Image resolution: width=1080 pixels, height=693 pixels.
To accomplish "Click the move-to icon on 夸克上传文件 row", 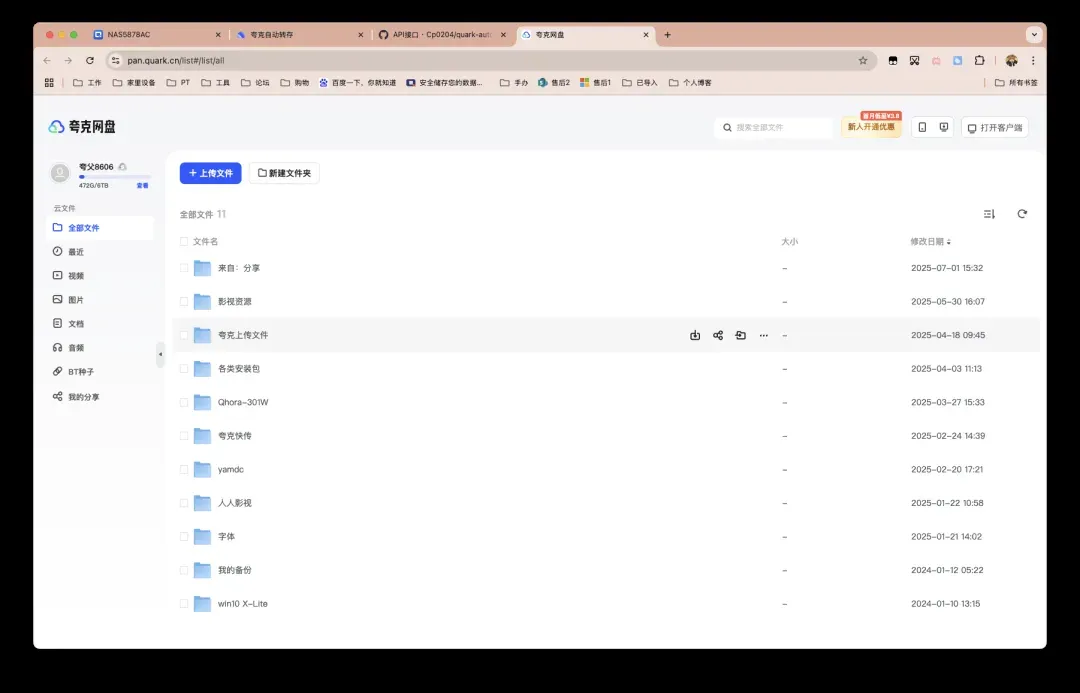I will click(741, 336).
